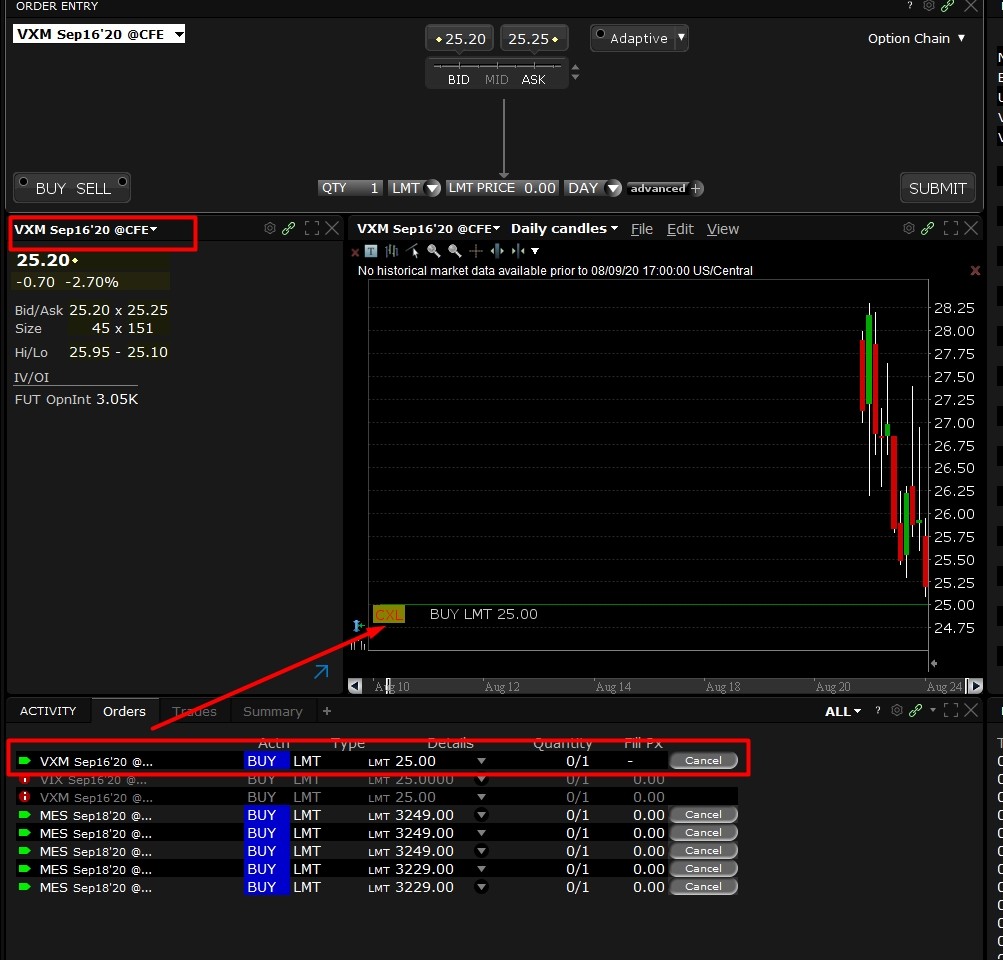Open Order Entry help question mark
1003x960 pixels.
tap(910, 6)
